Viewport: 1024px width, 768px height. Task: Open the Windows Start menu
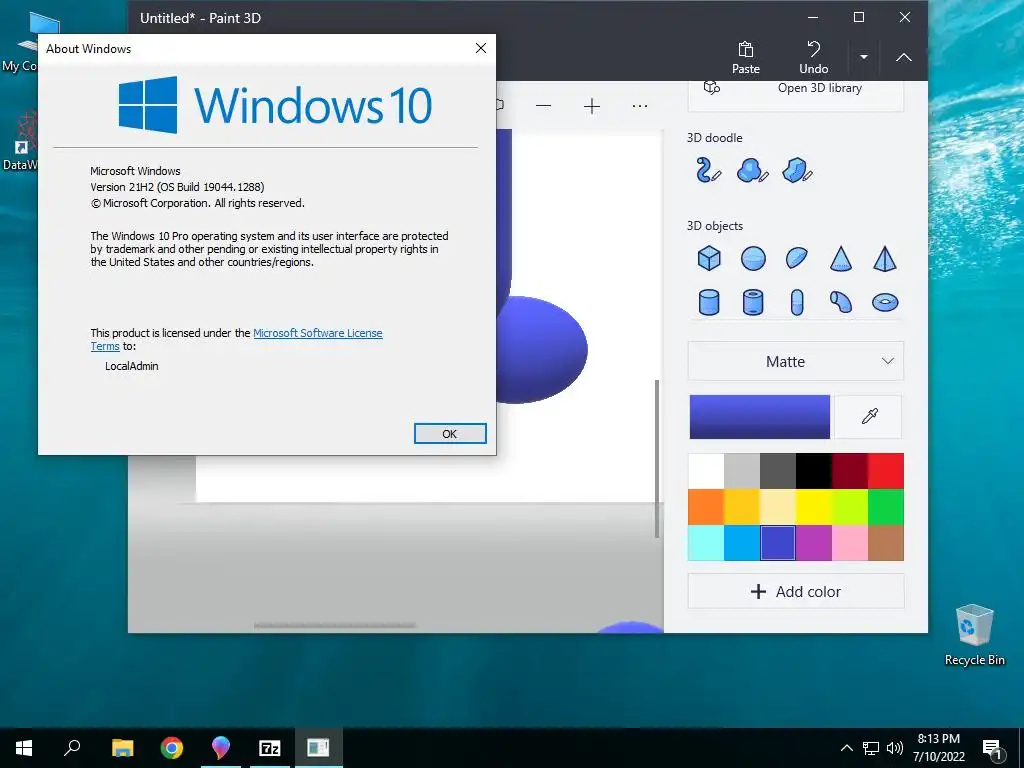coord(24,748)
